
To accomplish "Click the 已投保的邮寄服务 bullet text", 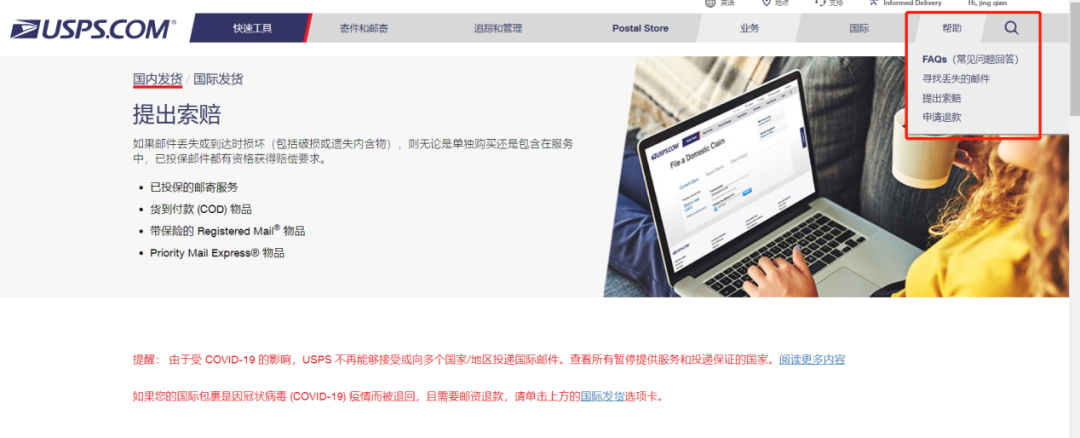I will [194, 187].
